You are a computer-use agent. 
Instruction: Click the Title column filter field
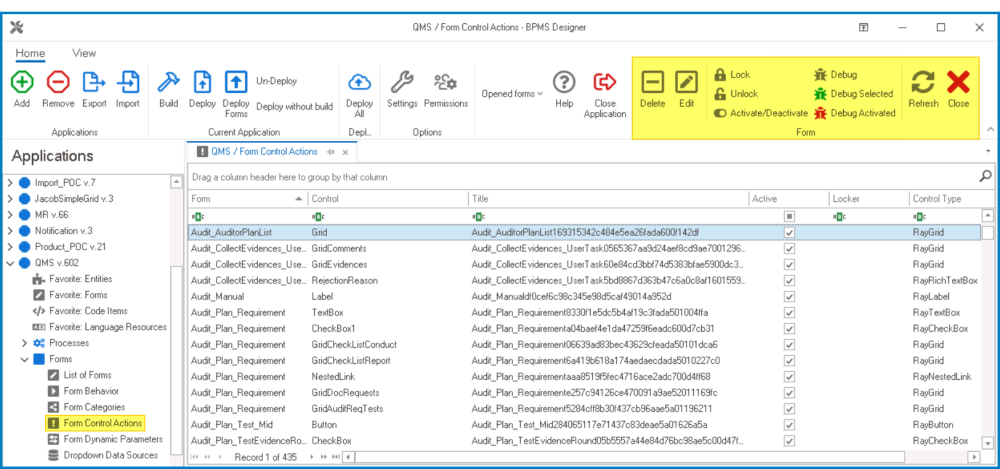tap(608, 216)
